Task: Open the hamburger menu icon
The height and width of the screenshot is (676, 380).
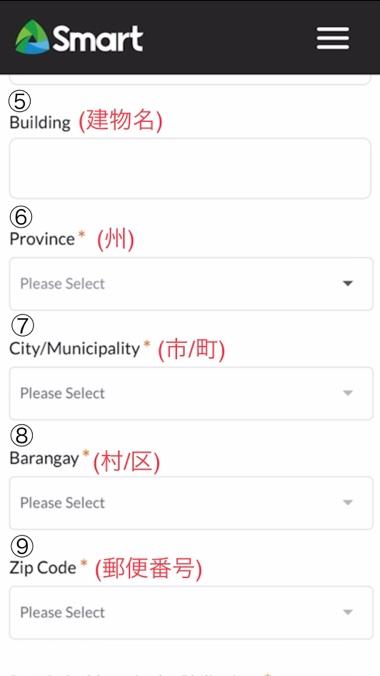Action: 333,38
